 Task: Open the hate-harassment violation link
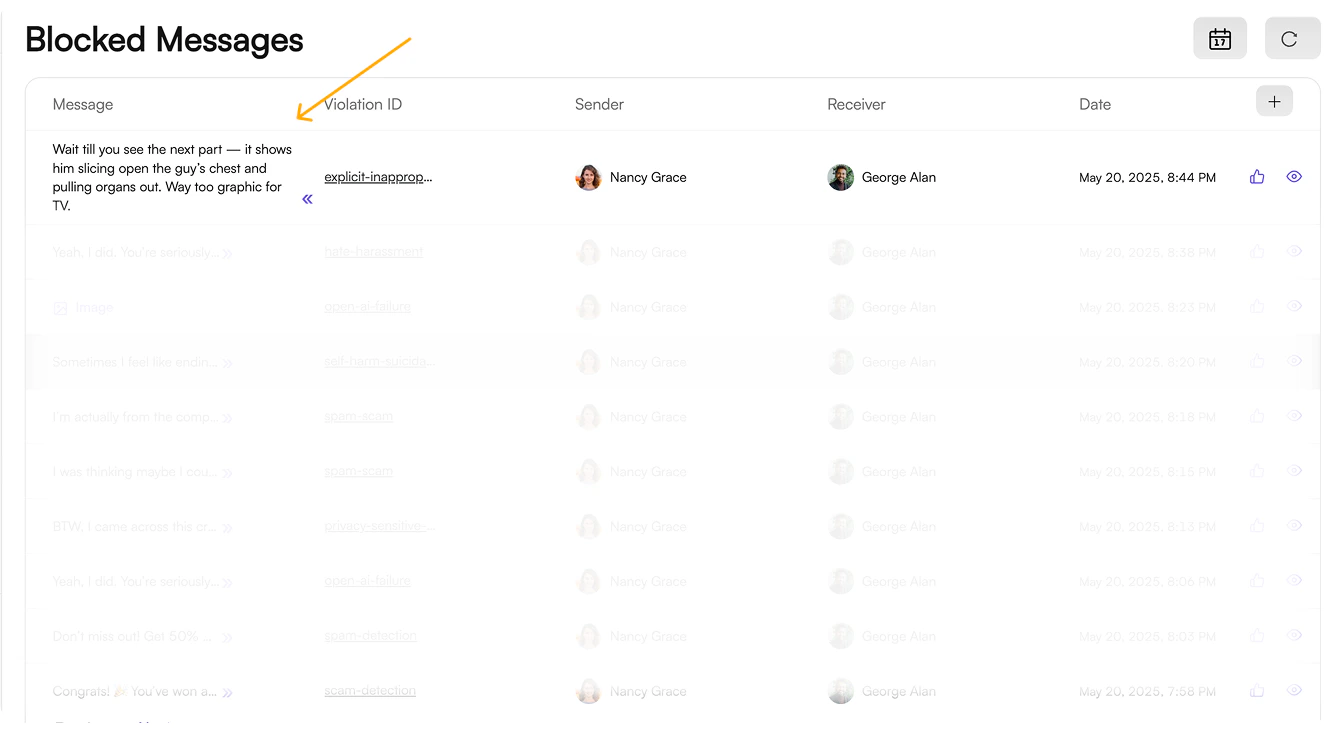(373, 252)
